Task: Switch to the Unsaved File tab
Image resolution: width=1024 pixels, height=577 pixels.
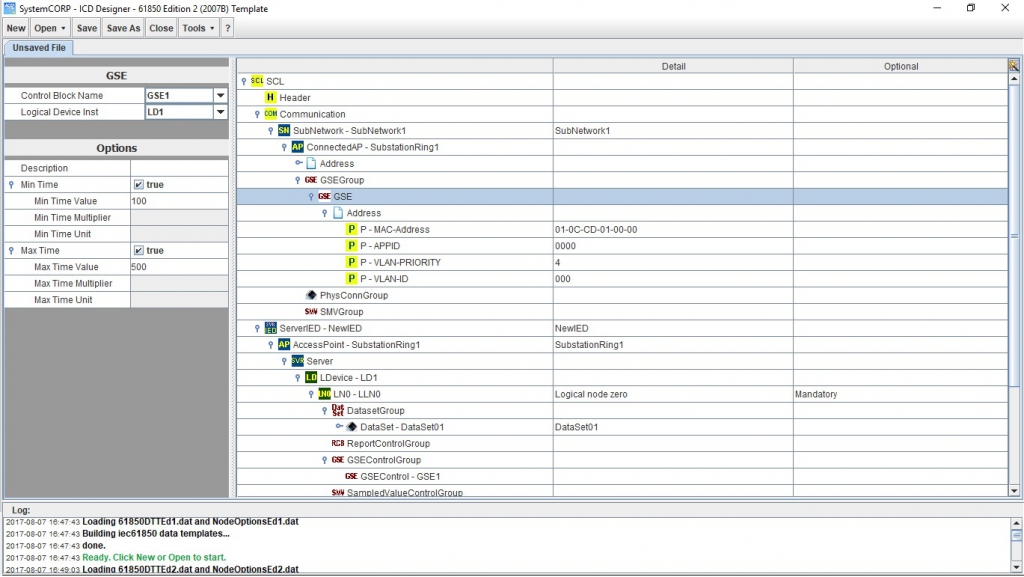Action: point(39,48)
